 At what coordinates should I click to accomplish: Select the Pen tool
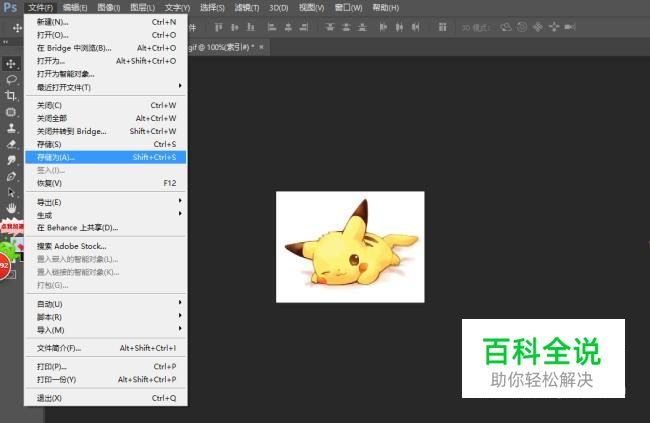tap(11, 177)
